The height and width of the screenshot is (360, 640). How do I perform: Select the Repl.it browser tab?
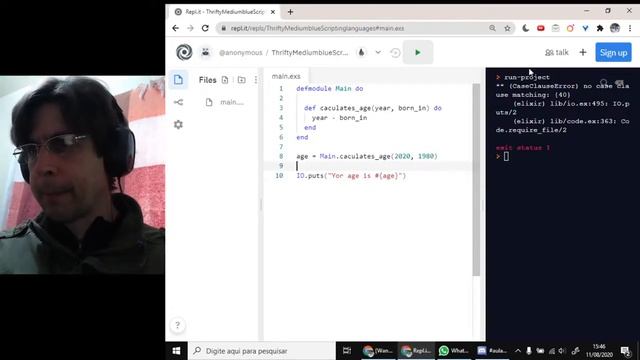tap(224, 12)
